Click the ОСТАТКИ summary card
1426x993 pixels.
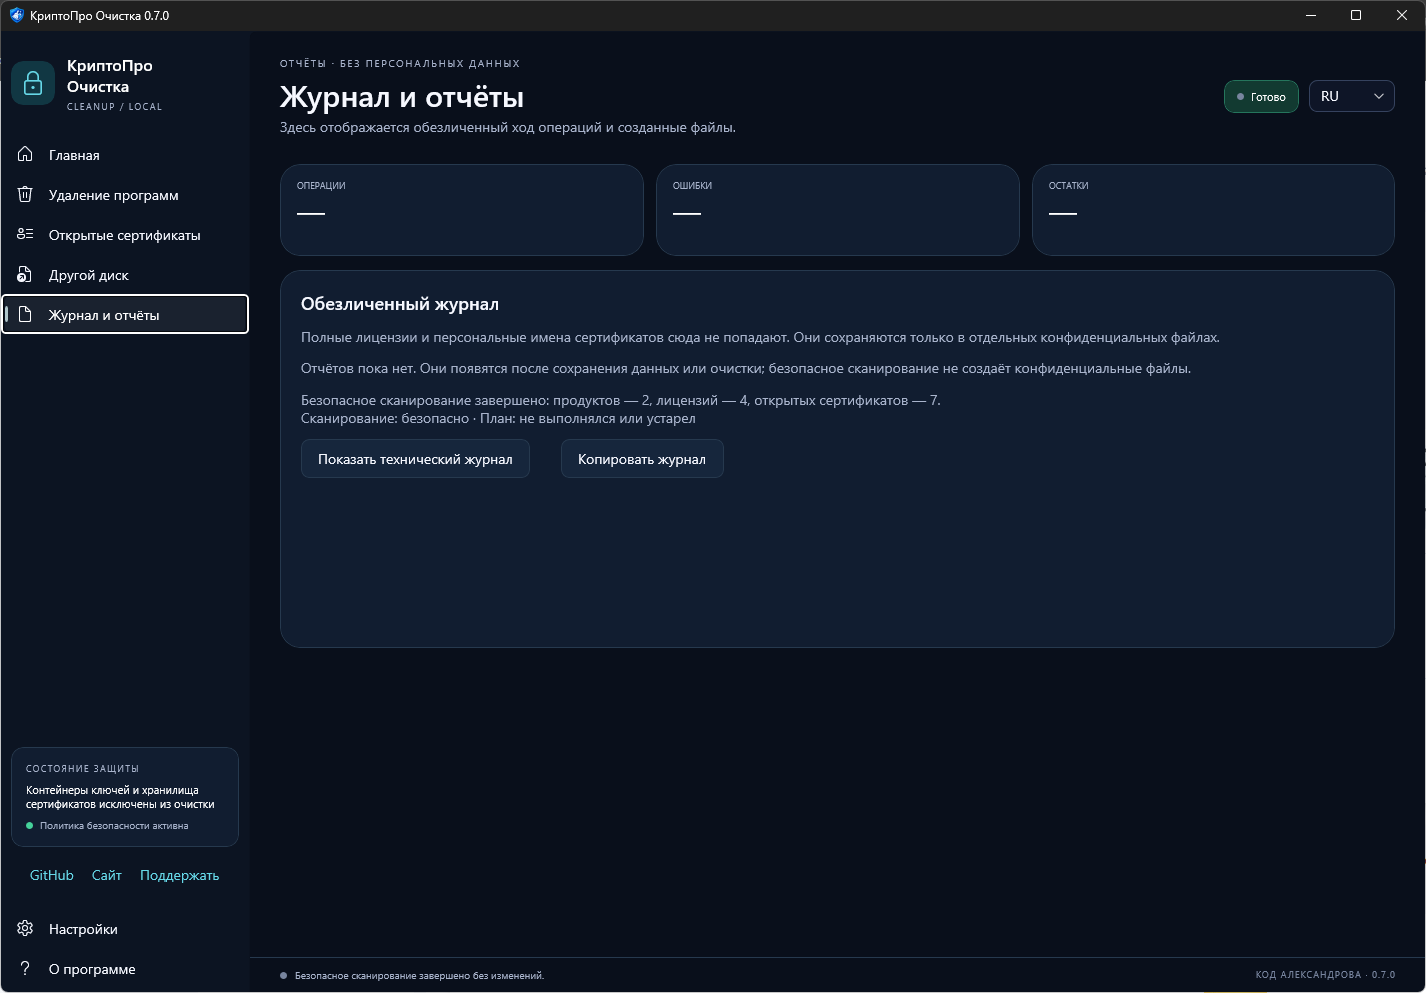[x=1213, y=210]
